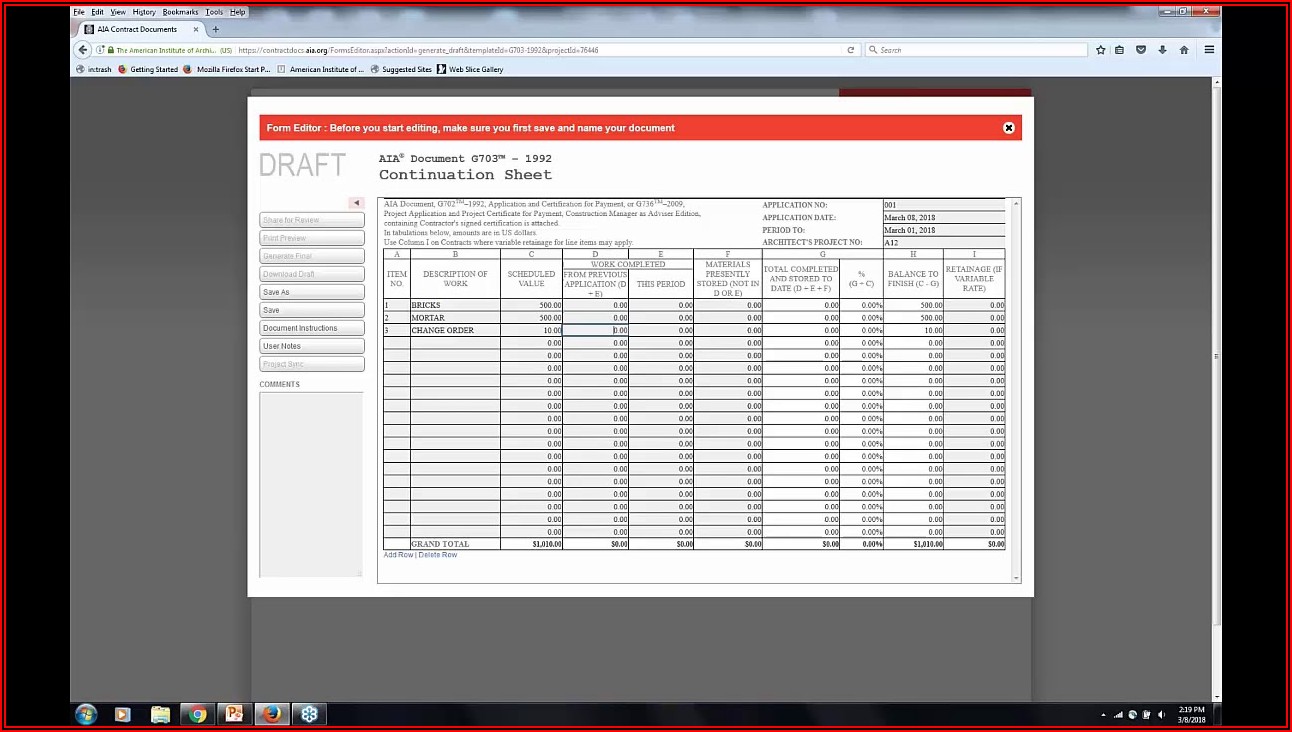Click balance to finish 500.00 for Mortar

[x=913, y=318]
